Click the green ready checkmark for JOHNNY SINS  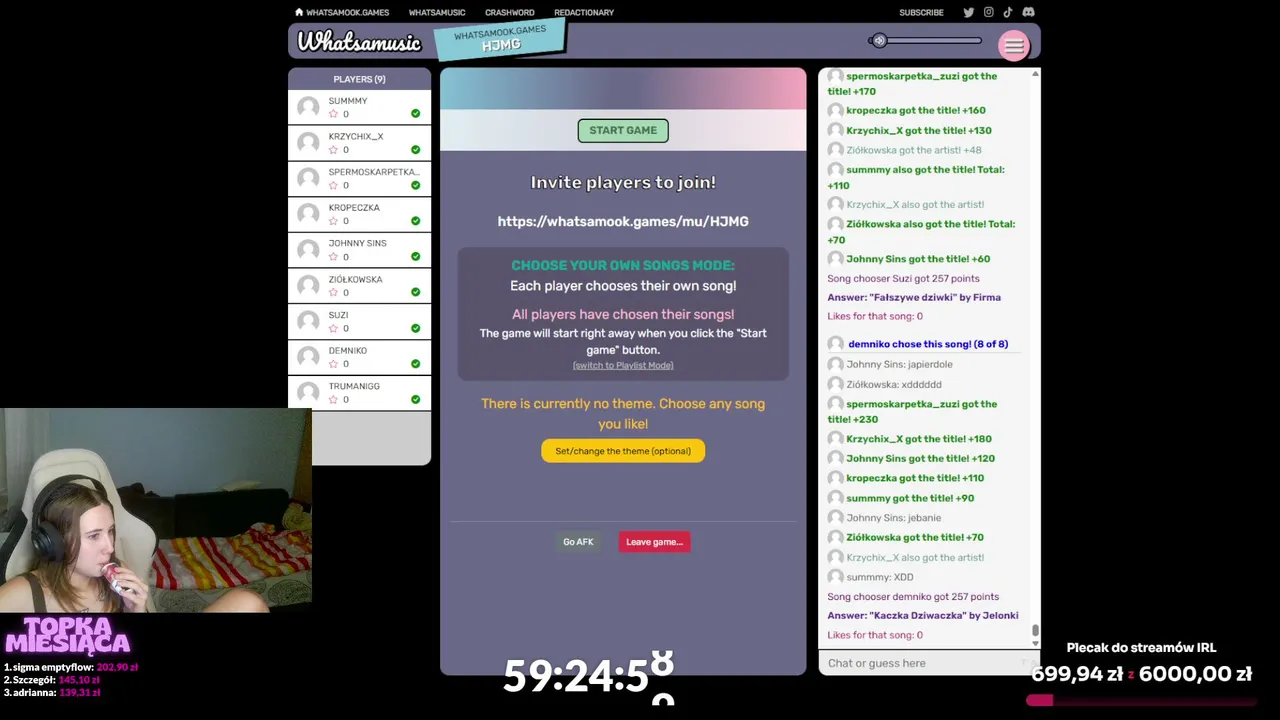415,257
